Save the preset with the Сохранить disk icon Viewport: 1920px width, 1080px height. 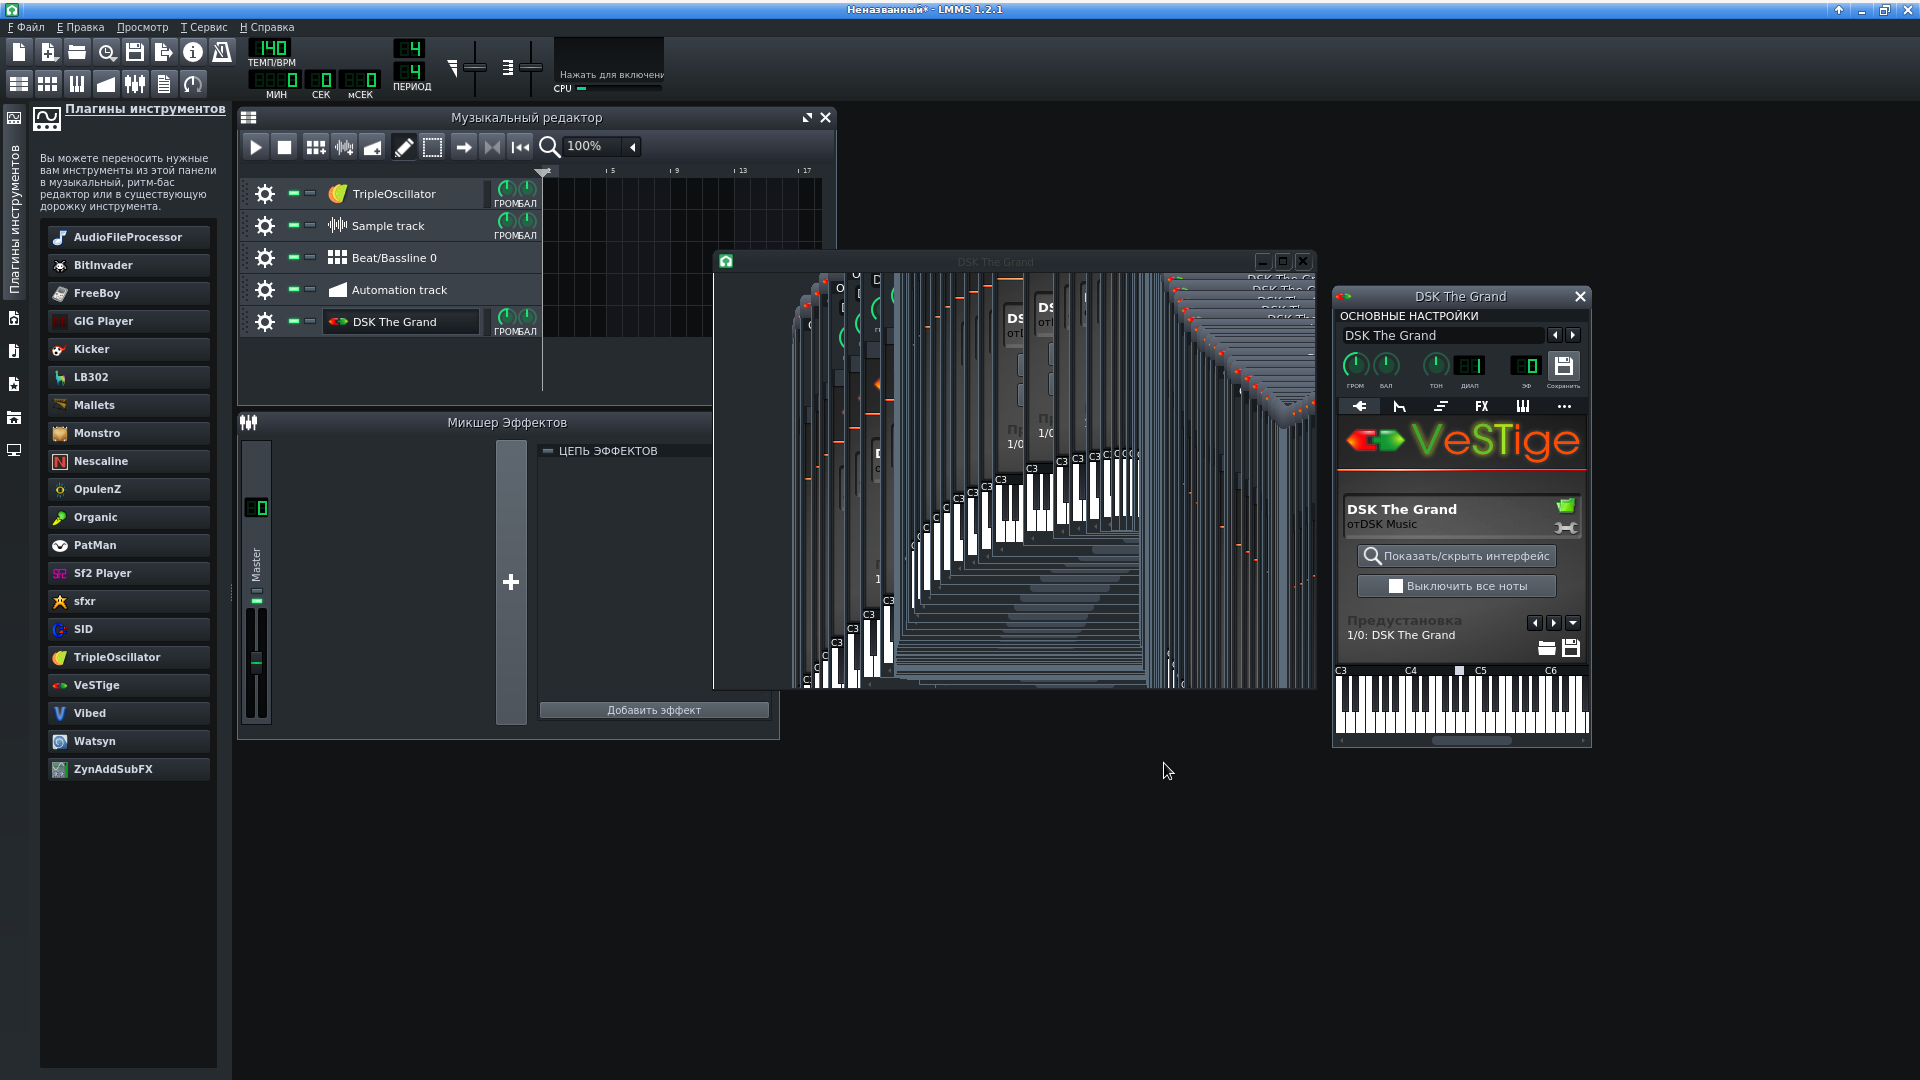point(1565,367)
